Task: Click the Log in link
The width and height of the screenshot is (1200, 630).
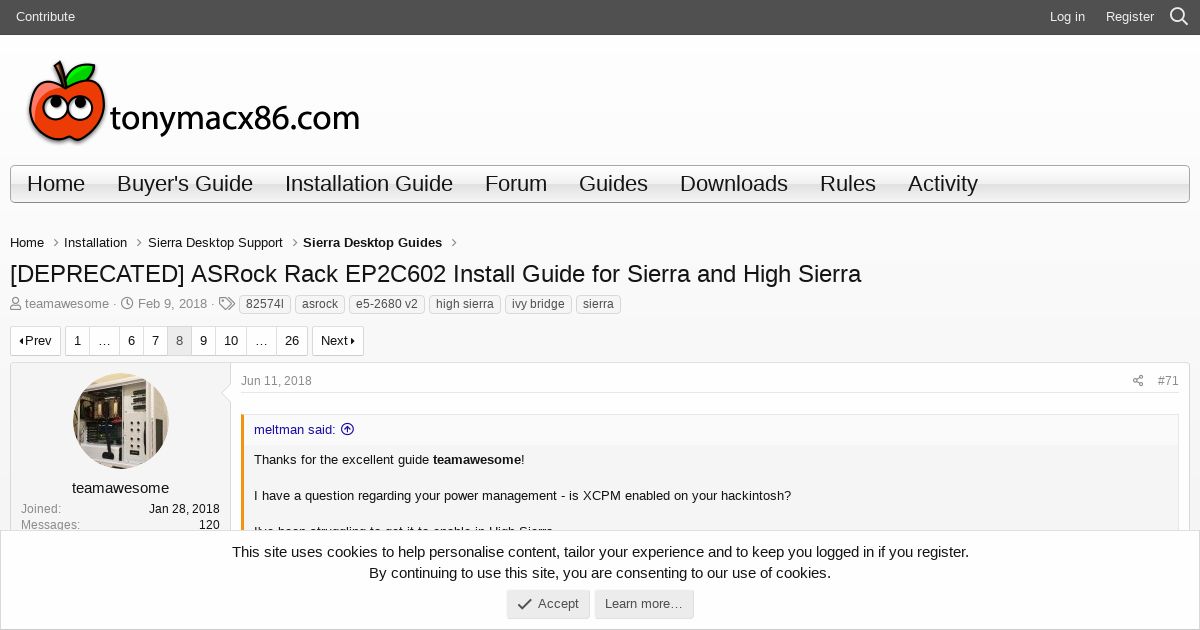Action: 1067,17
